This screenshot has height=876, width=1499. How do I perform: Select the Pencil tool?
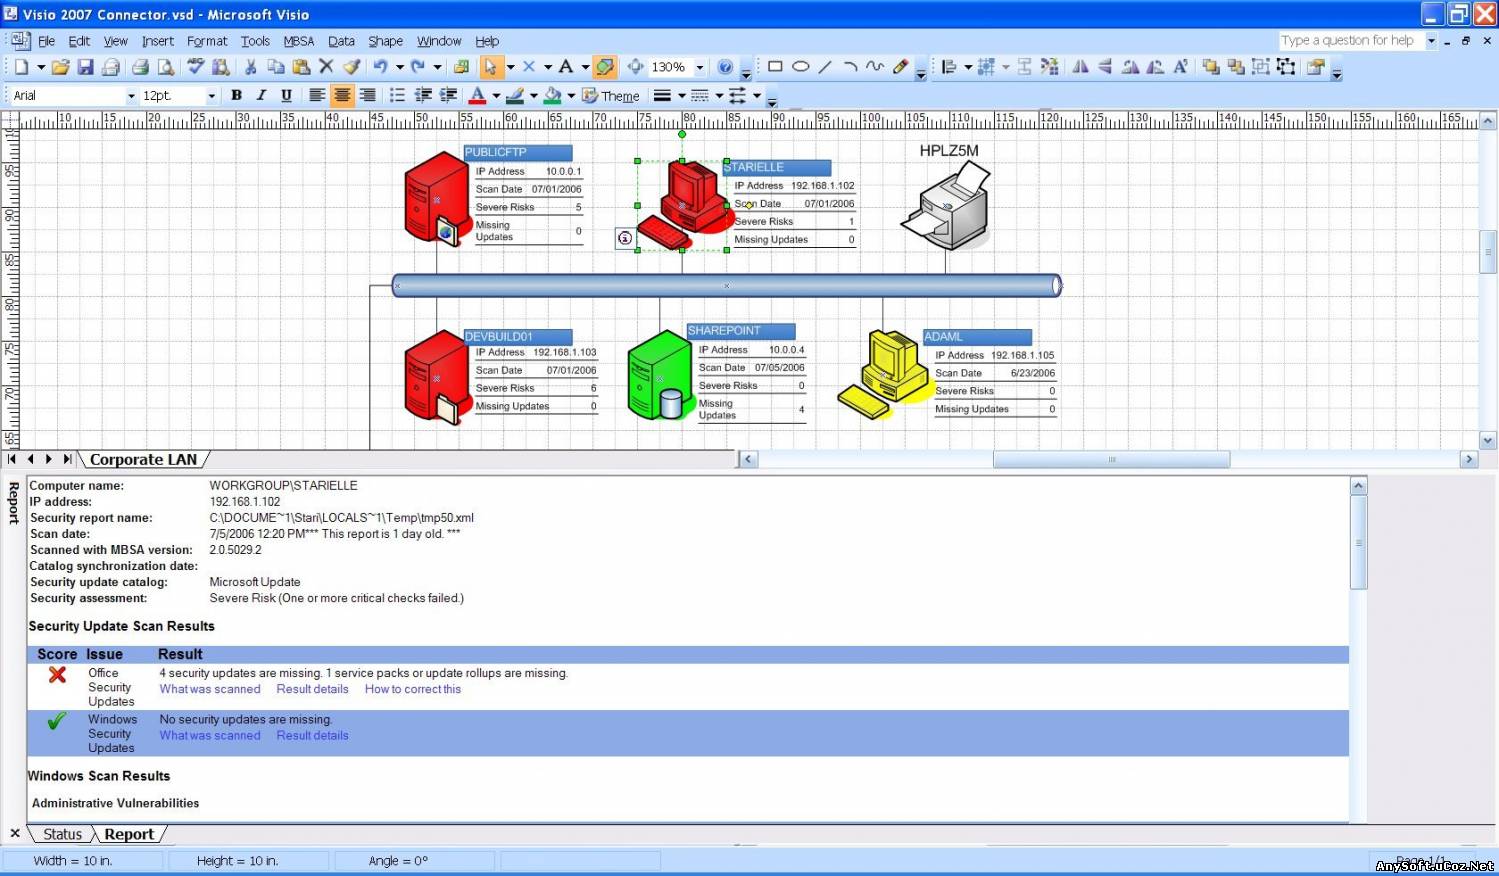pos(901,67)
